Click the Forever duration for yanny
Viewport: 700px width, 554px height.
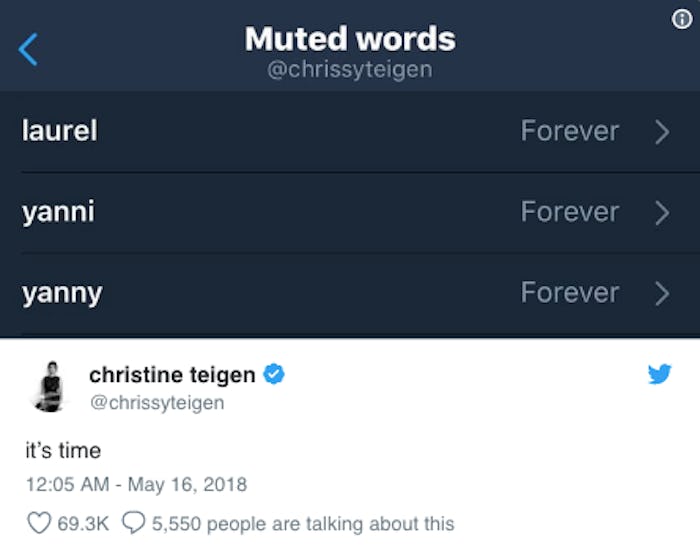pos(569,293)
